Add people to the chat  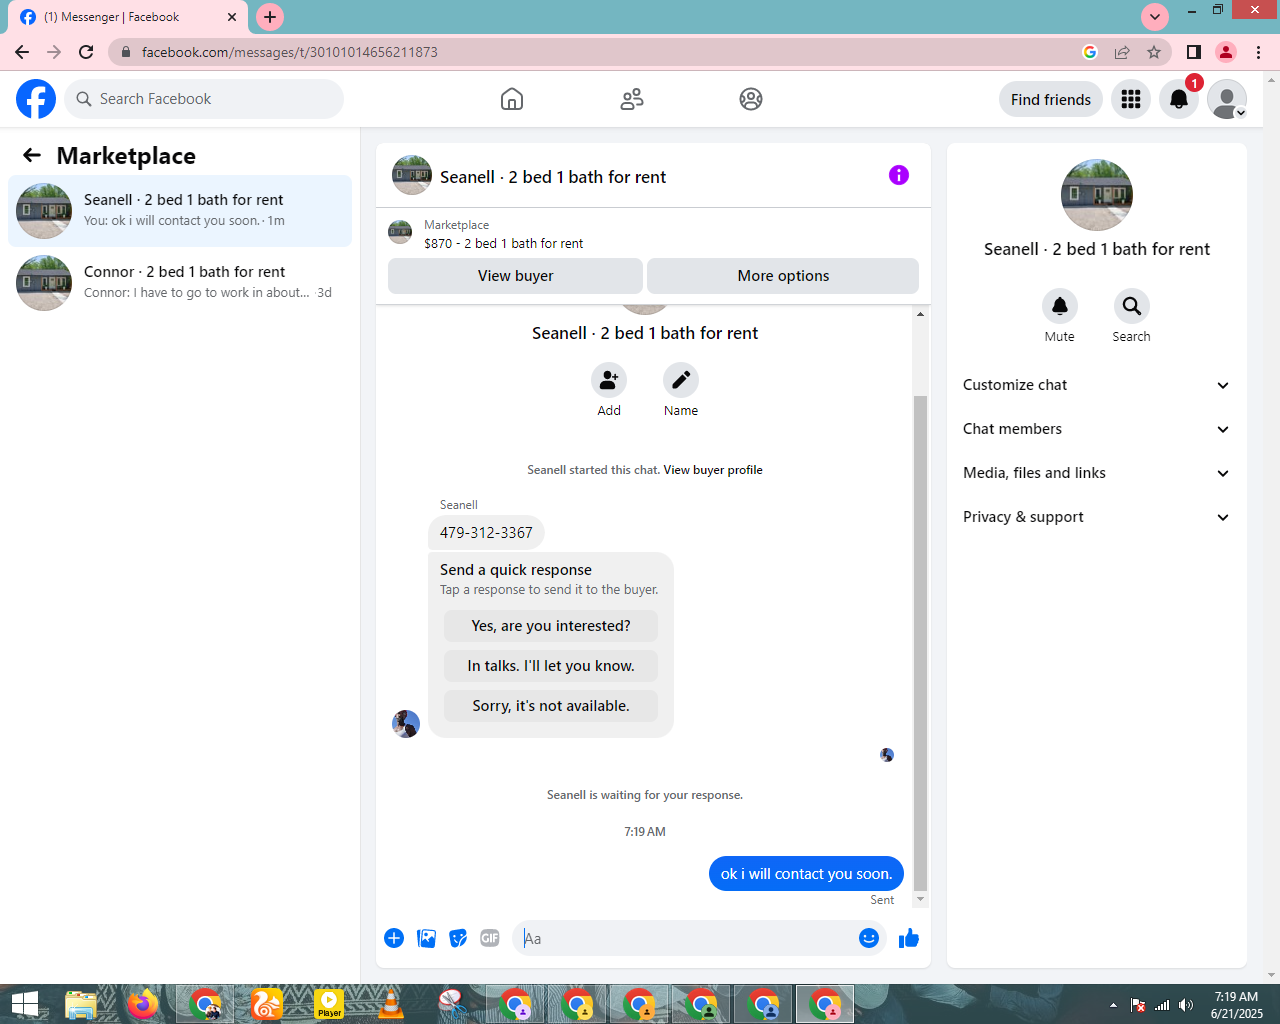click(x=609, y=380)
